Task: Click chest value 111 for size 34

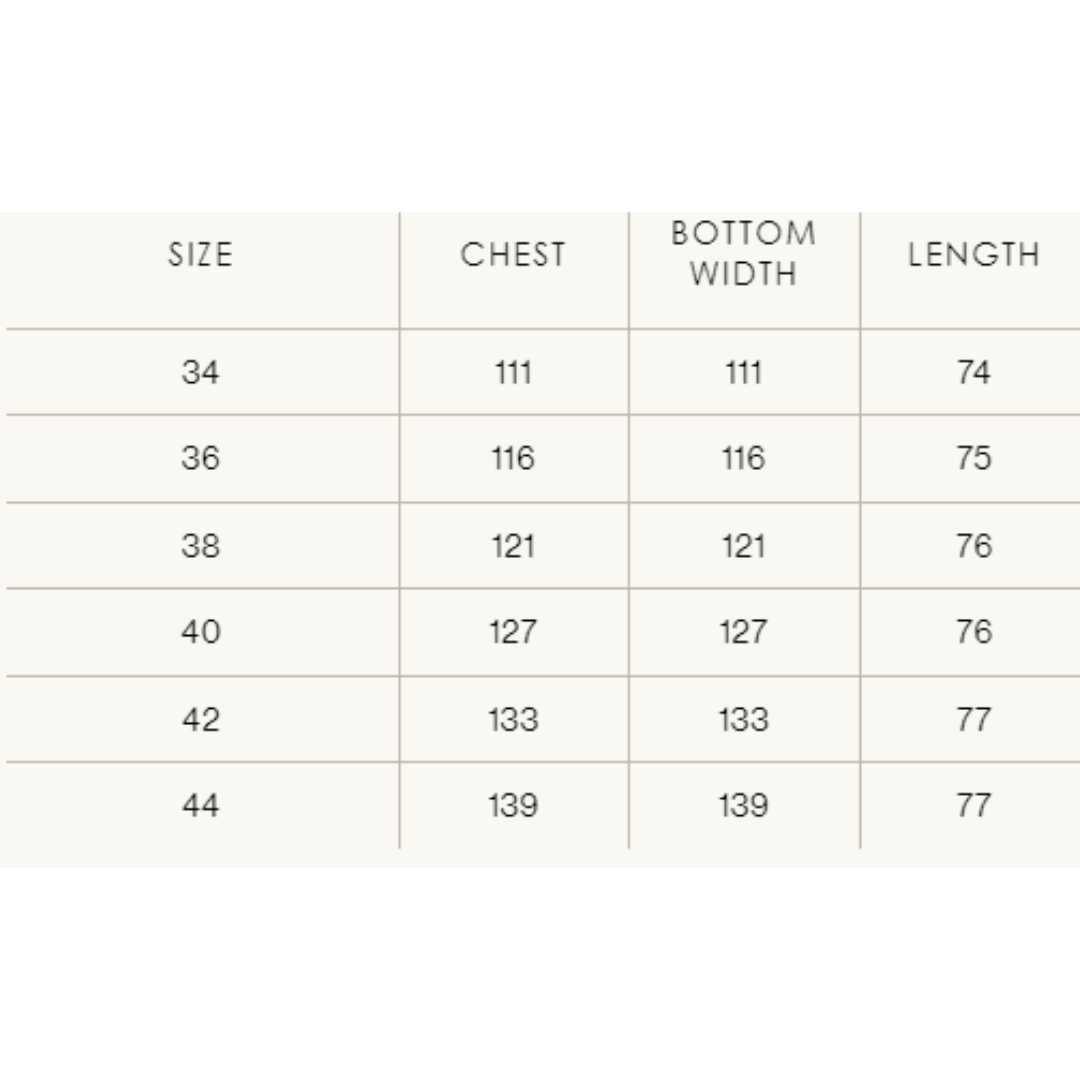Action: tap(513, 373)
